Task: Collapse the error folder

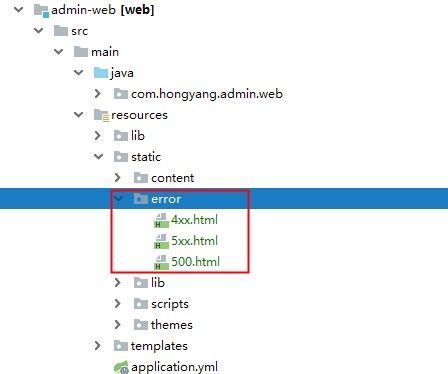Action: tap(118, 199)
